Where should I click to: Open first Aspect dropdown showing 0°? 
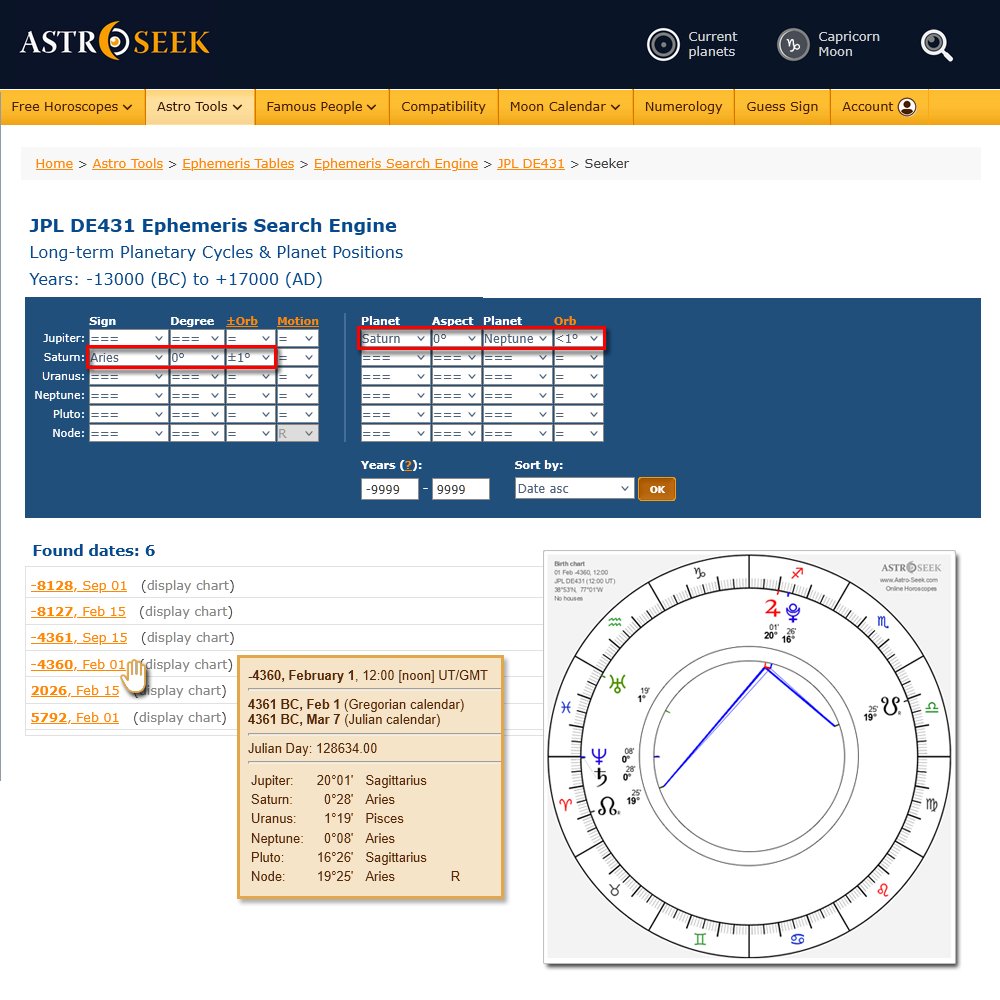455,339
